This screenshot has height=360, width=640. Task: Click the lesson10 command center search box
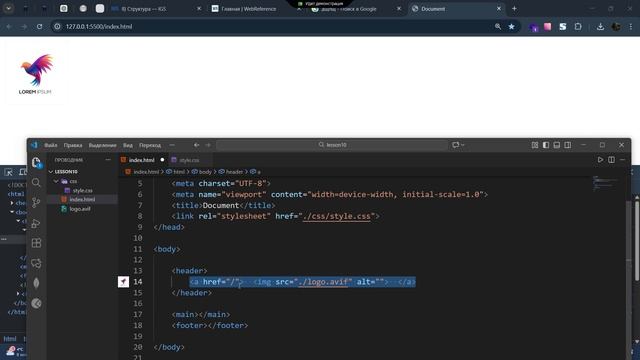pos(332,145)
